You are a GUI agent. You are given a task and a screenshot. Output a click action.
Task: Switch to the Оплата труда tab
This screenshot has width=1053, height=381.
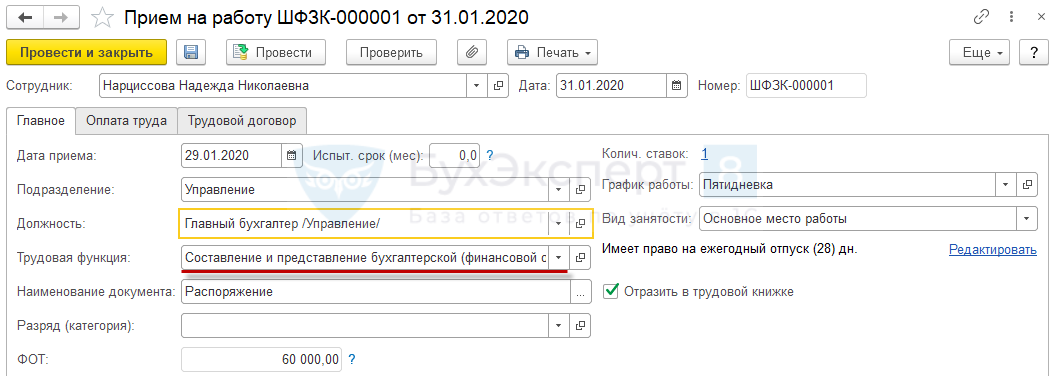pyautogui.click(x=126, y=121)
